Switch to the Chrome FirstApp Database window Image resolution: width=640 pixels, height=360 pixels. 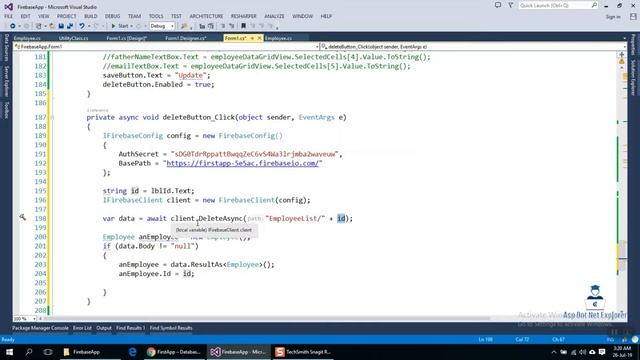pyautogui.click(x=174, y=352)
